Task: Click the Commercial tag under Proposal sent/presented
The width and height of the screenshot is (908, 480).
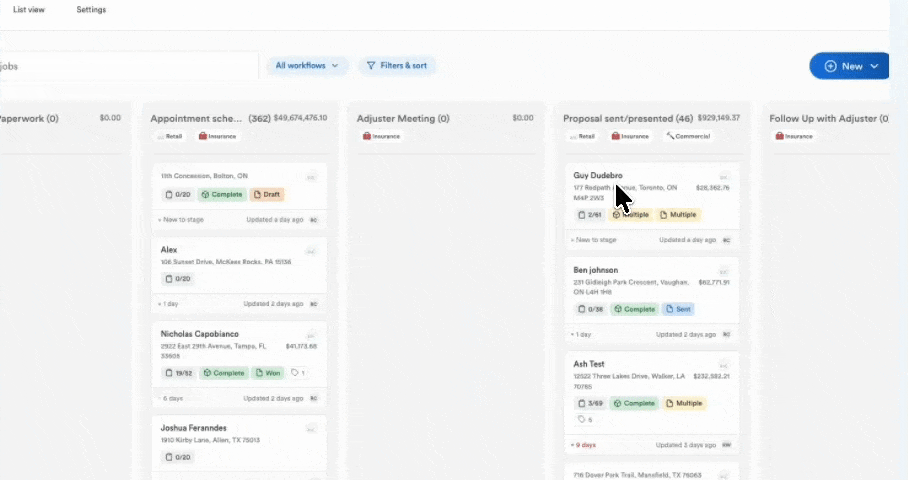Action: point(688,136)
